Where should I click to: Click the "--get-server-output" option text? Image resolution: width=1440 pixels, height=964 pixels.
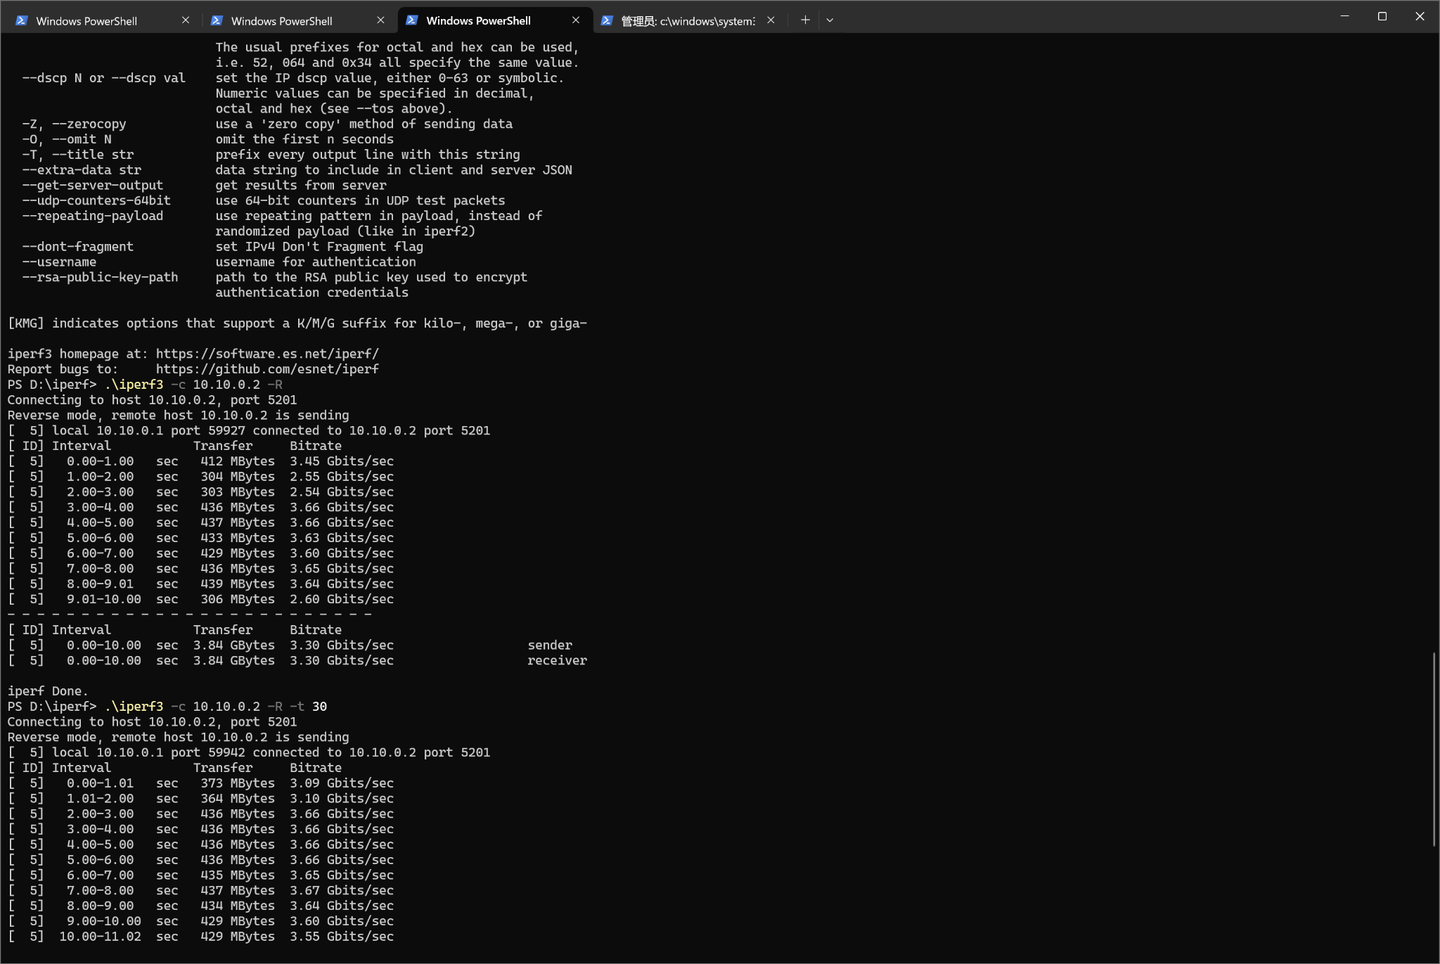tap(93, 185)
